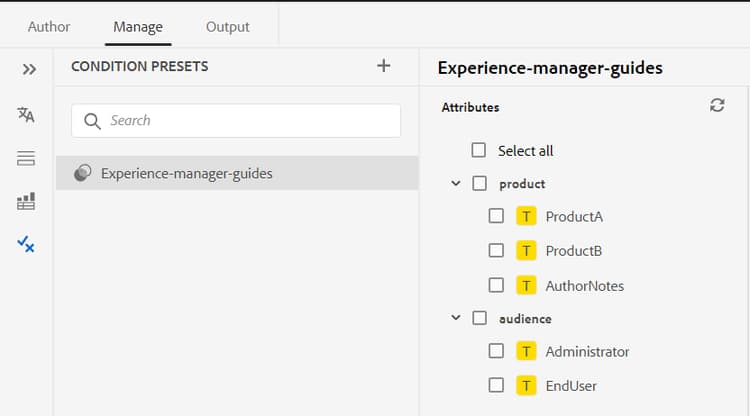Check the Select all checkbox
The width and height of the screenshot is (750, 416).
point(479,151)
